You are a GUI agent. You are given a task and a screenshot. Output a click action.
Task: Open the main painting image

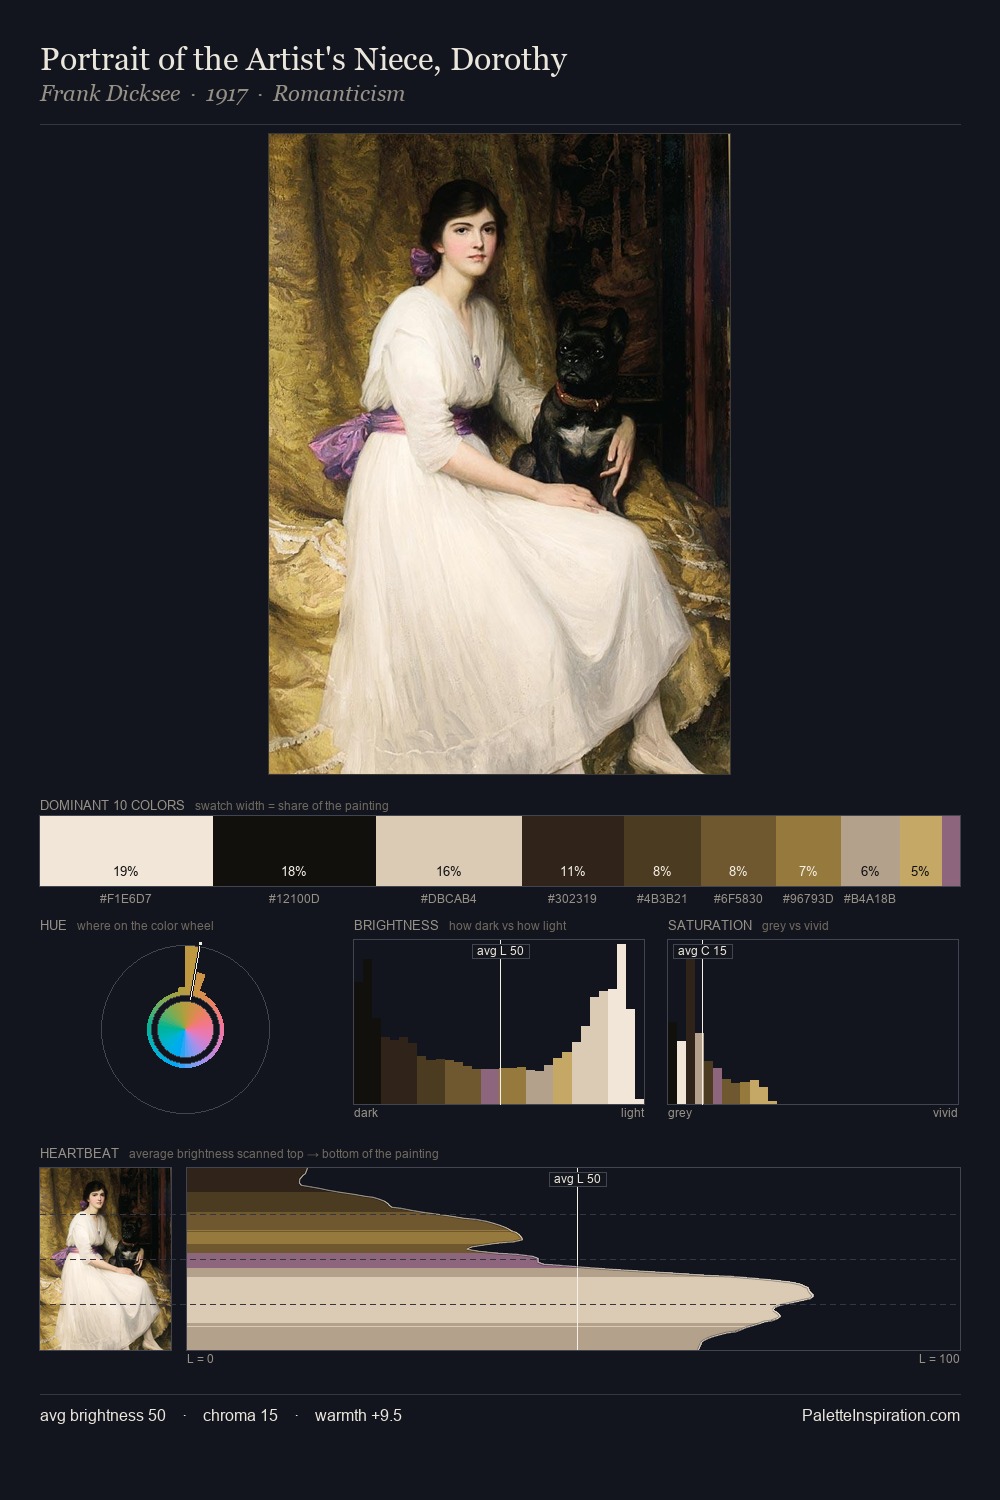point(499,454)
